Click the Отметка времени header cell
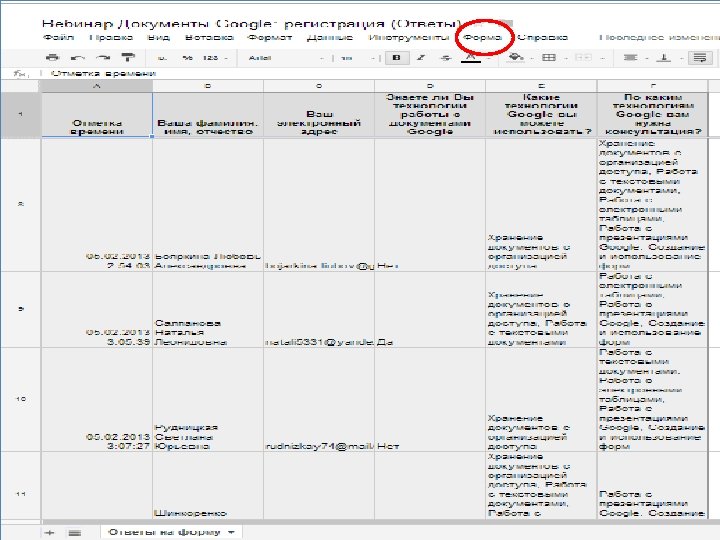 [x=97, y=115]
